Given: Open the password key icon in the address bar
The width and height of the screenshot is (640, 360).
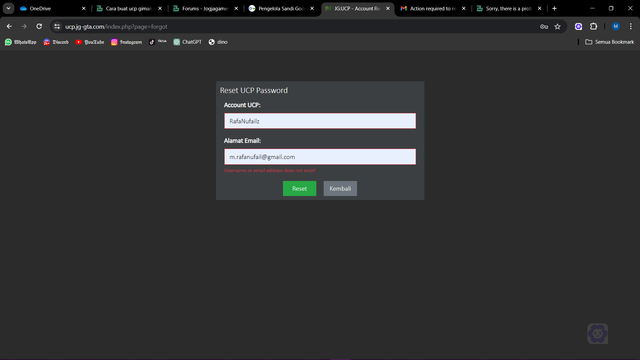Looking at the screenshot, I should 544,27.
